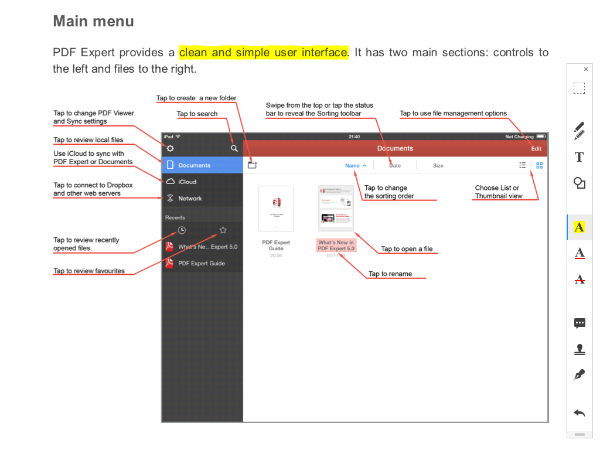Open the PDF Expert Guide thumbnail

pyautogui.click(x=276, y=209)
